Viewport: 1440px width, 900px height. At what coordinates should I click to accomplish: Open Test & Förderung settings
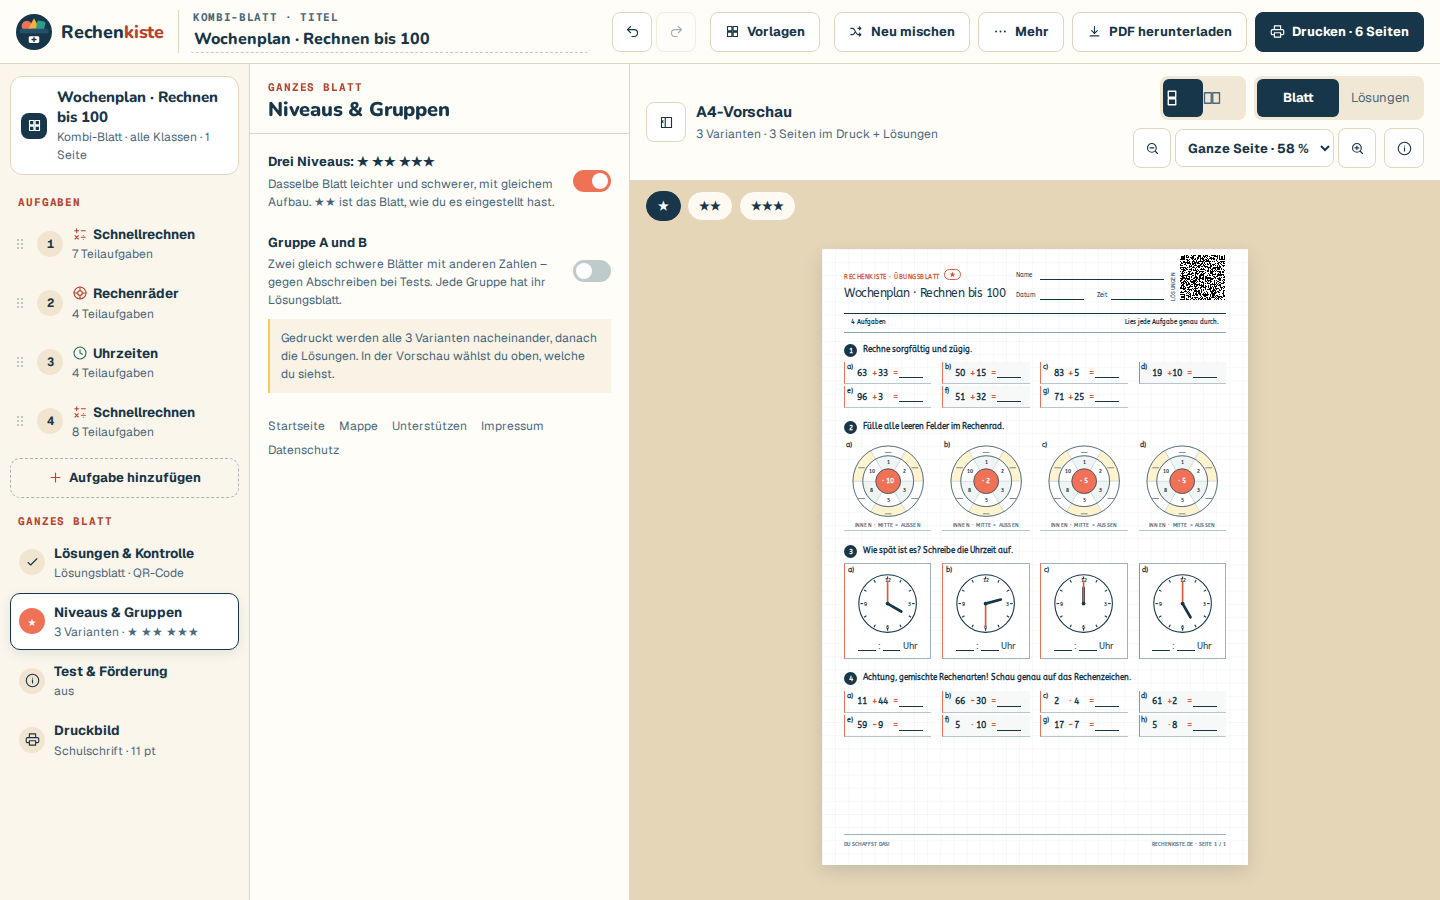coord(124,681)
